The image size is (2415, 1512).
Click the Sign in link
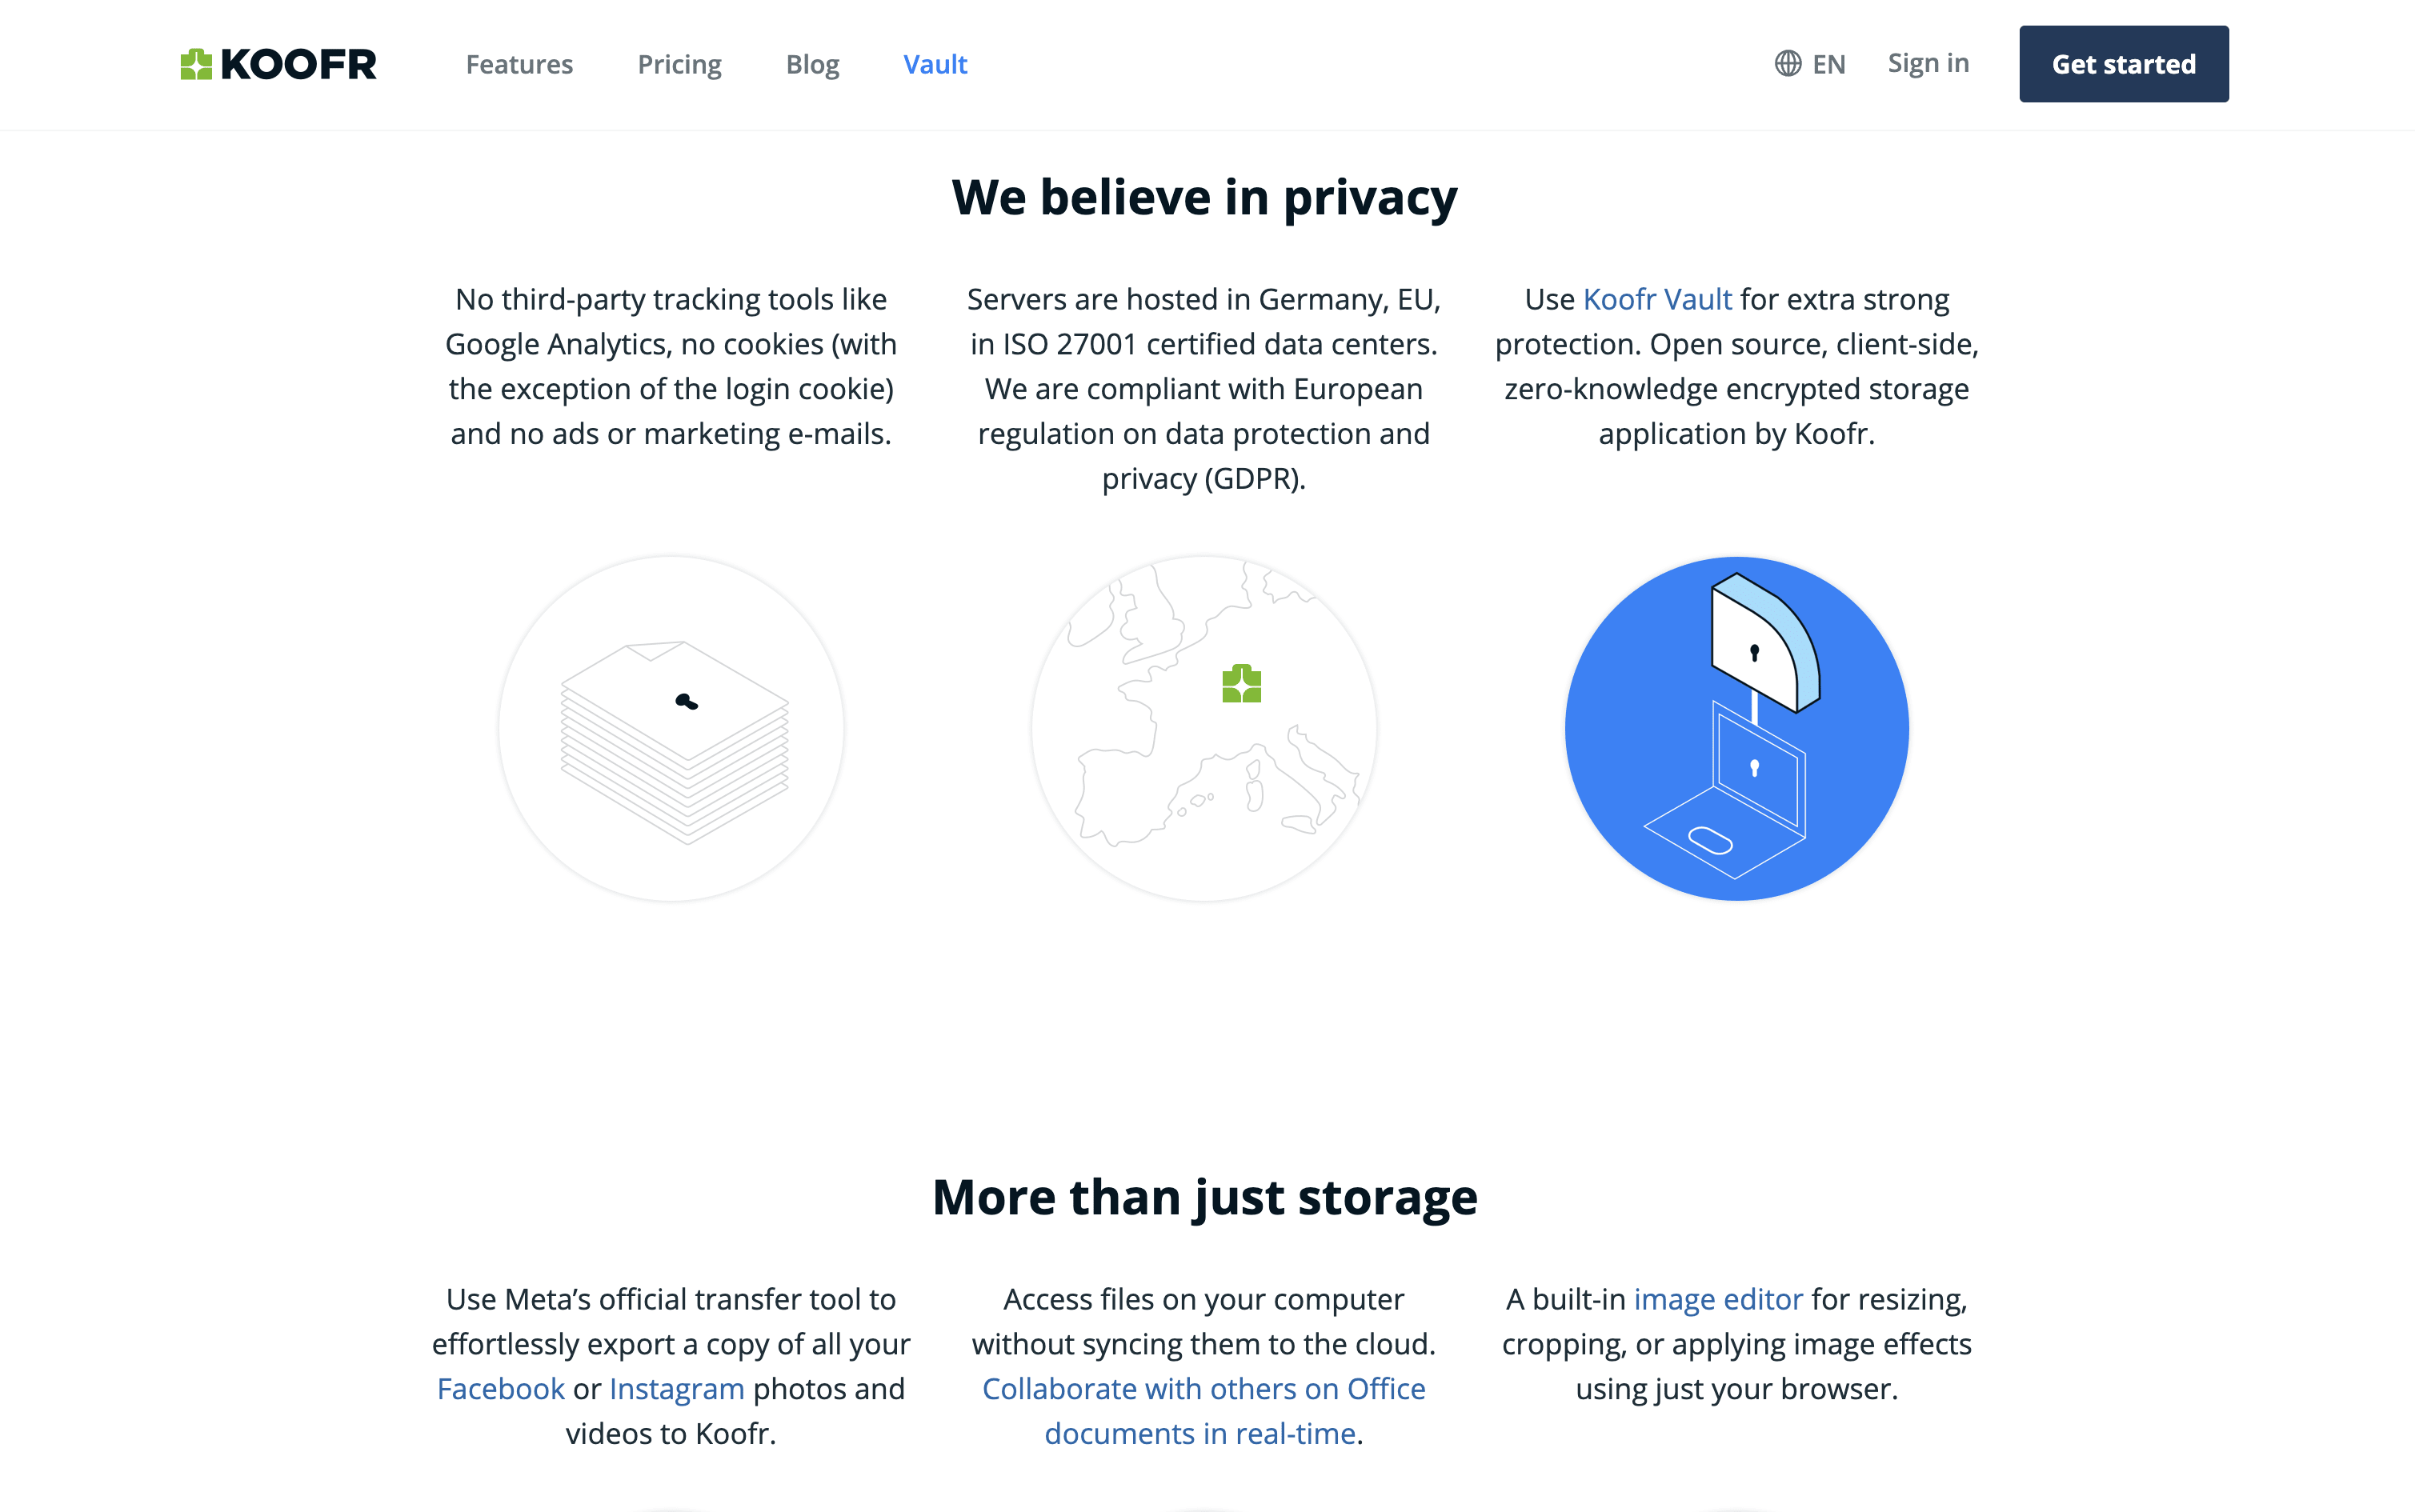[1928, 63]
